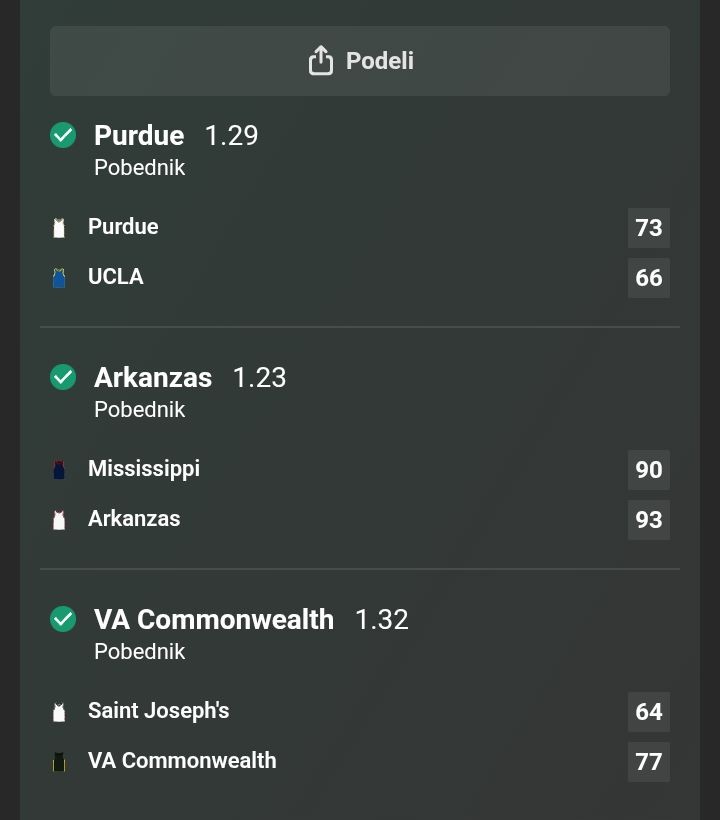
Task: Open the Purdue winner bet heading
Action: [x=139, y=135]
